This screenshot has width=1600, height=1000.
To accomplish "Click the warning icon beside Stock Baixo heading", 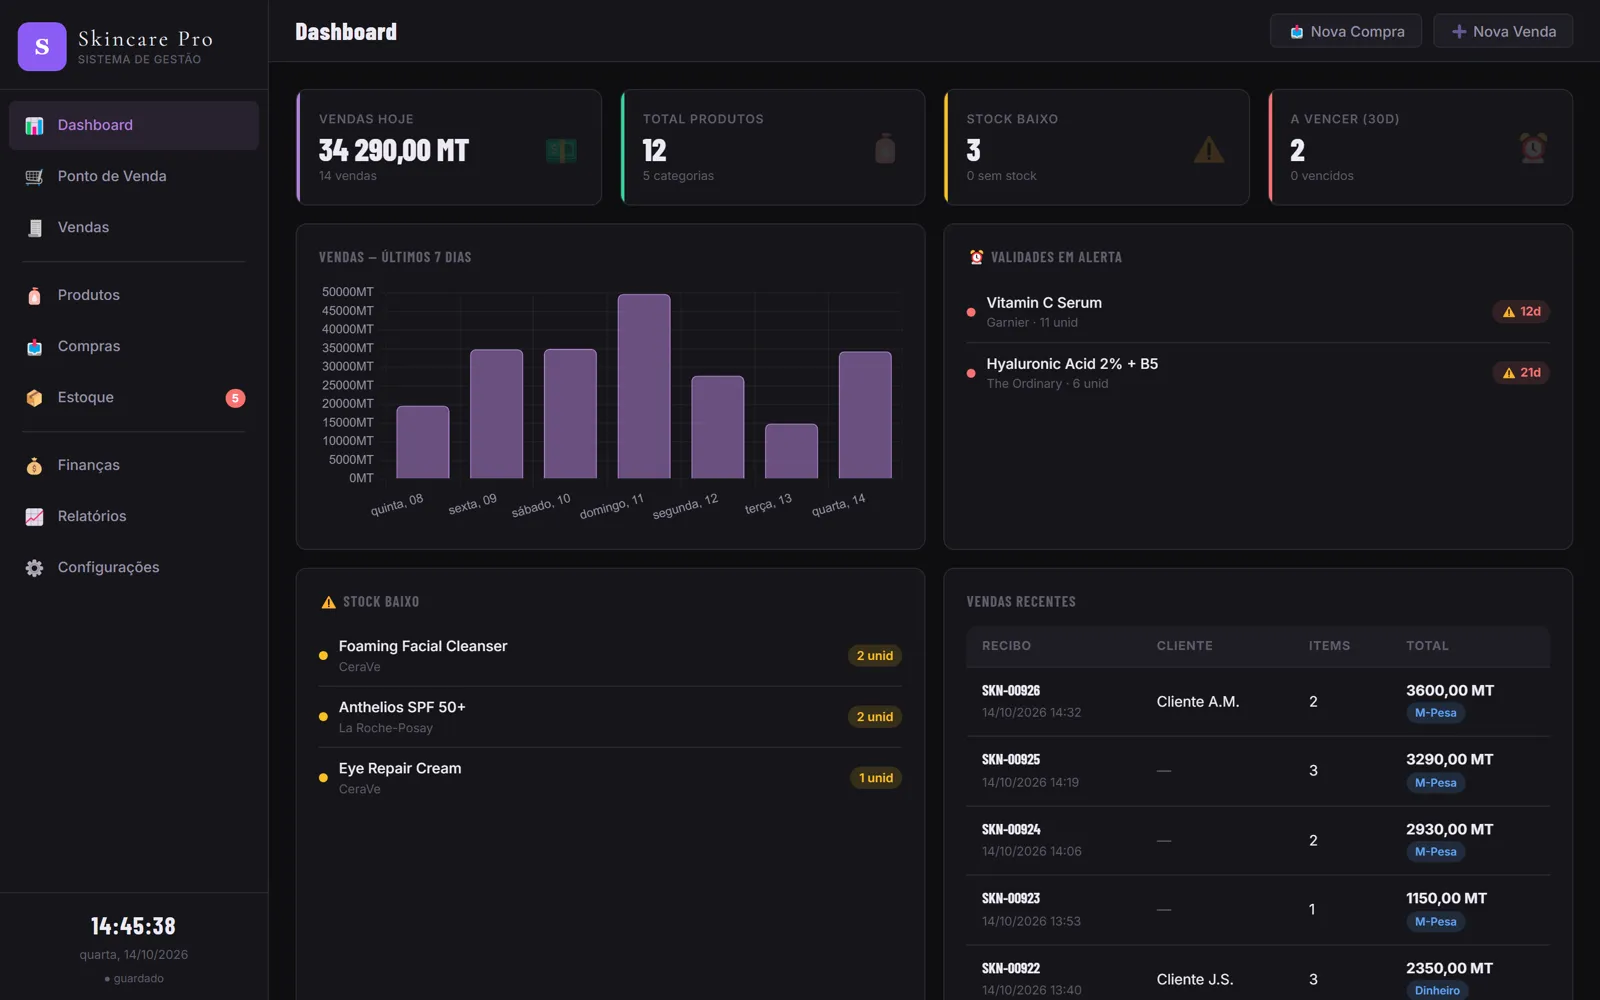I will coord(328,602).
